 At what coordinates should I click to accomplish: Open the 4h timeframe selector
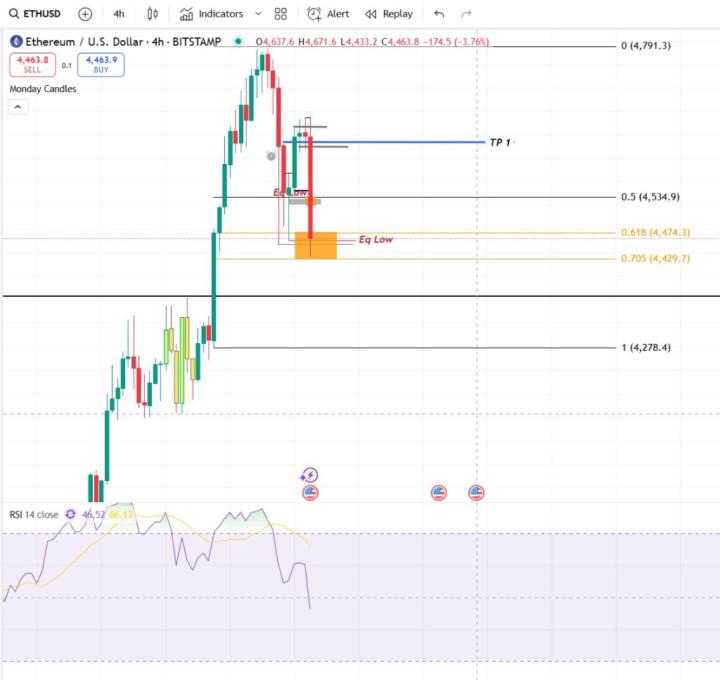(x=119, y=14)
